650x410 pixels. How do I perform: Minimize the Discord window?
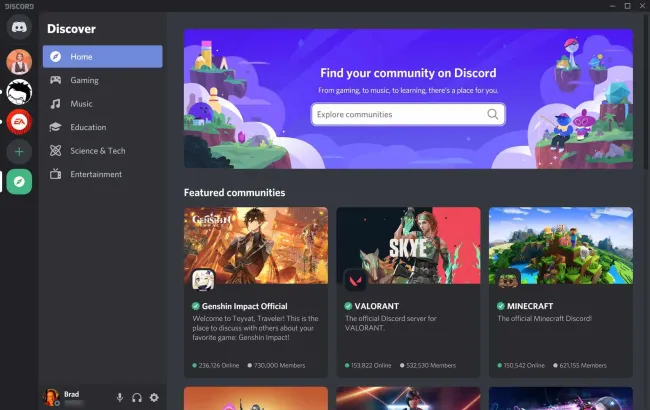pos(612,6)
